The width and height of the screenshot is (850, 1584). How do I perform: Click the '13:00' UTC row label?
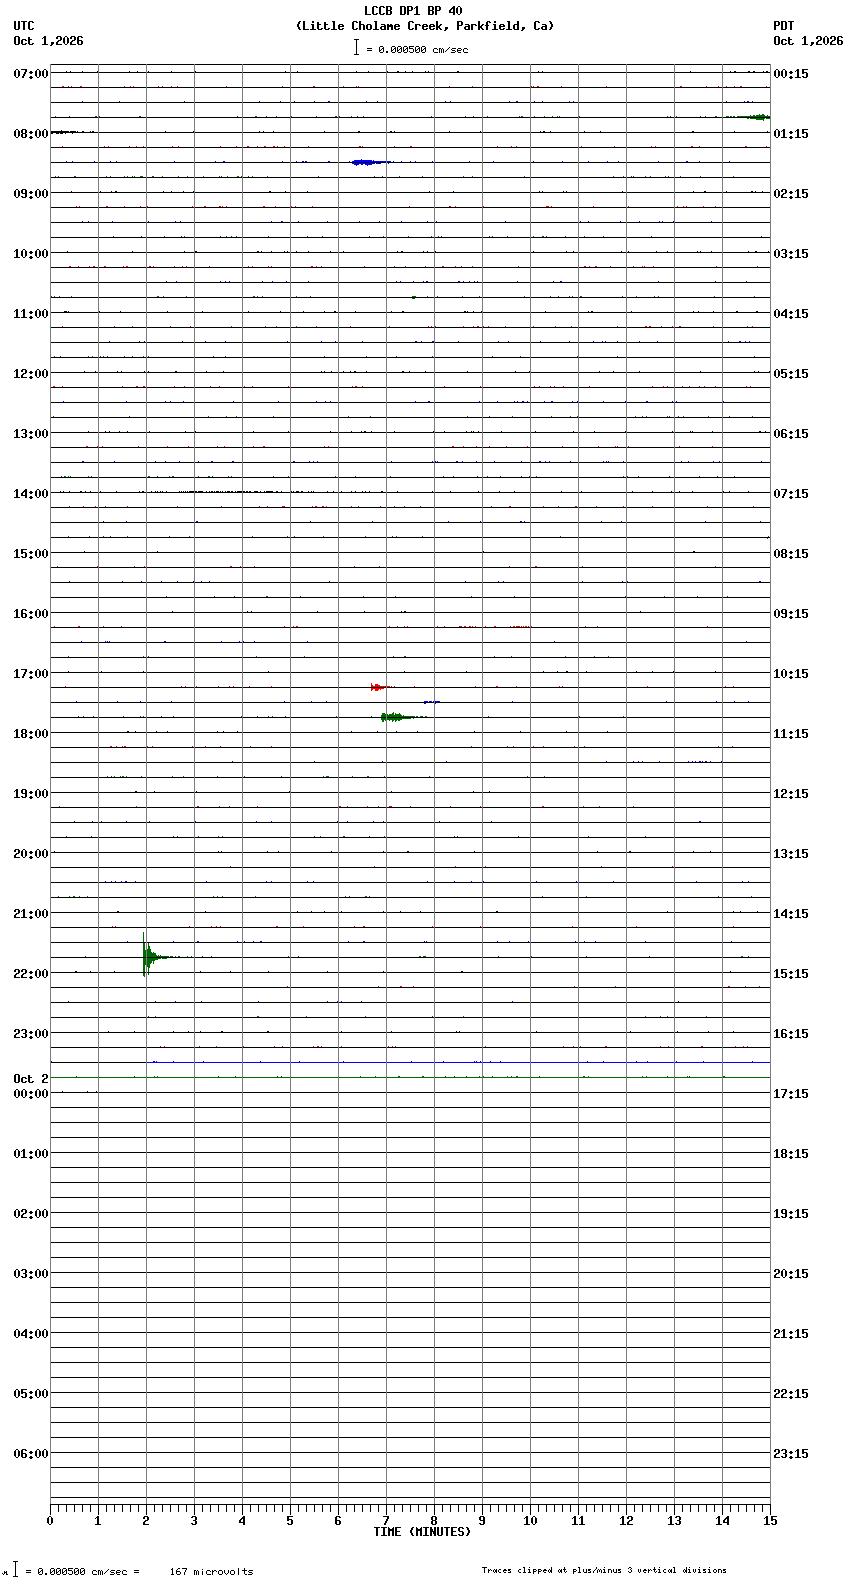pyautogui.click(x=31, y=434)
